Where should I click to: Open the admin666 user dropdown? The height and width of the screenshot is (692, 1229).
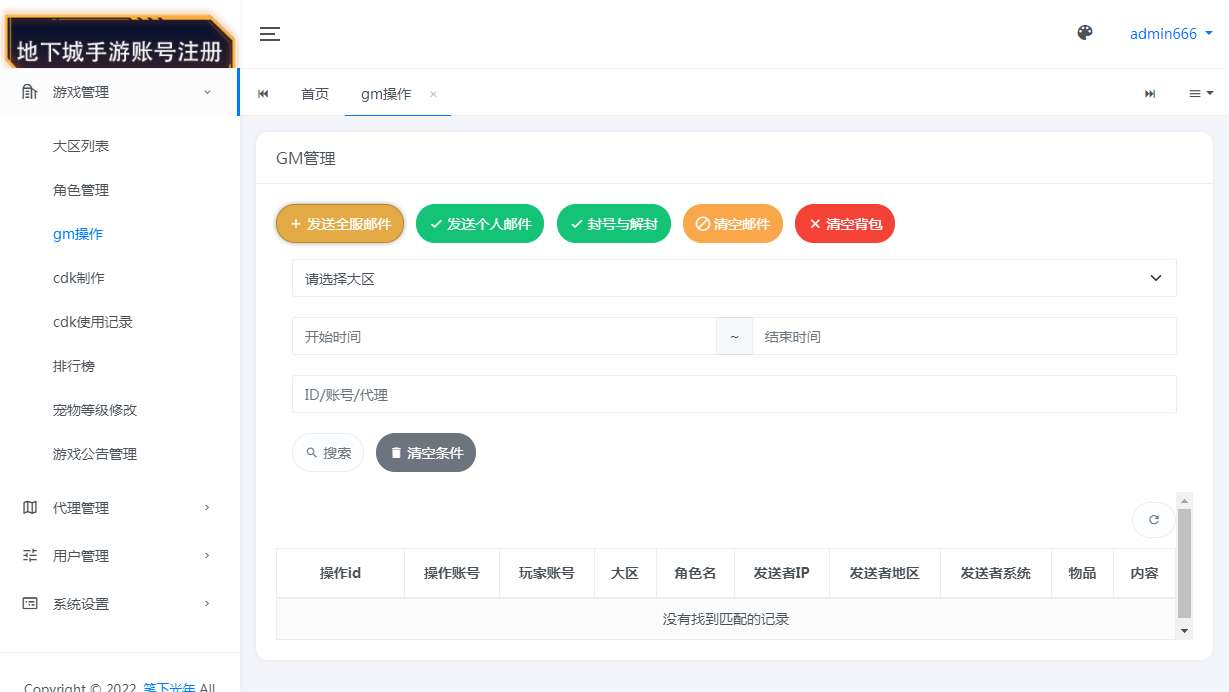(1171, 33)
